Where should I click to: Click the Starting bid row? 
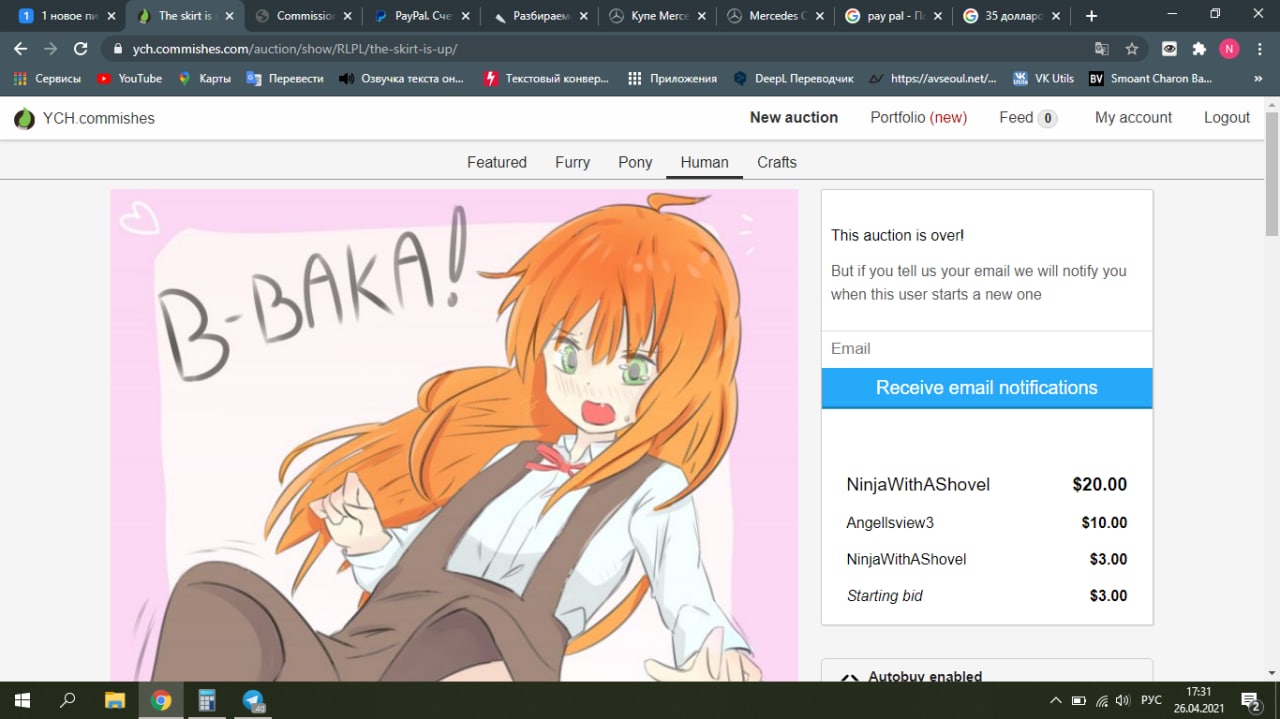point(987,595)
